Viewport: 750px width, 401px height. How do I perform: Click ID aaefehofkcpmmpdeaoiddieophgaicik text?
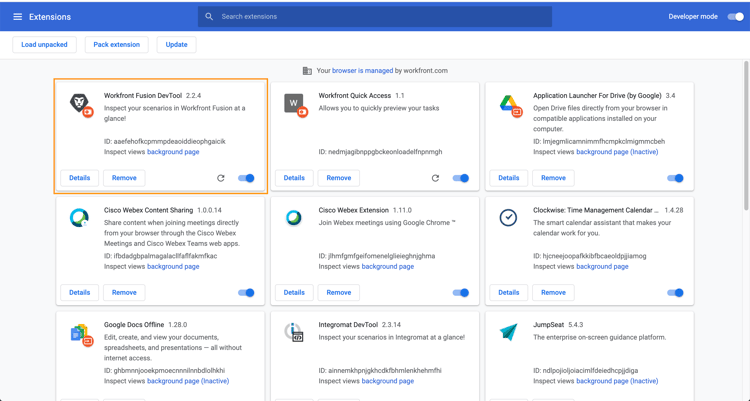[x=165, y=142]
